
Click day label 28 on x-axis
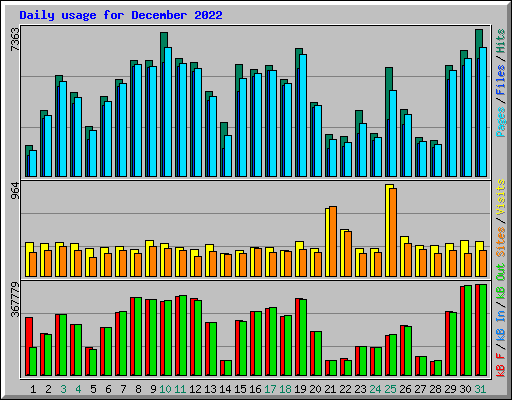point(435,389)
